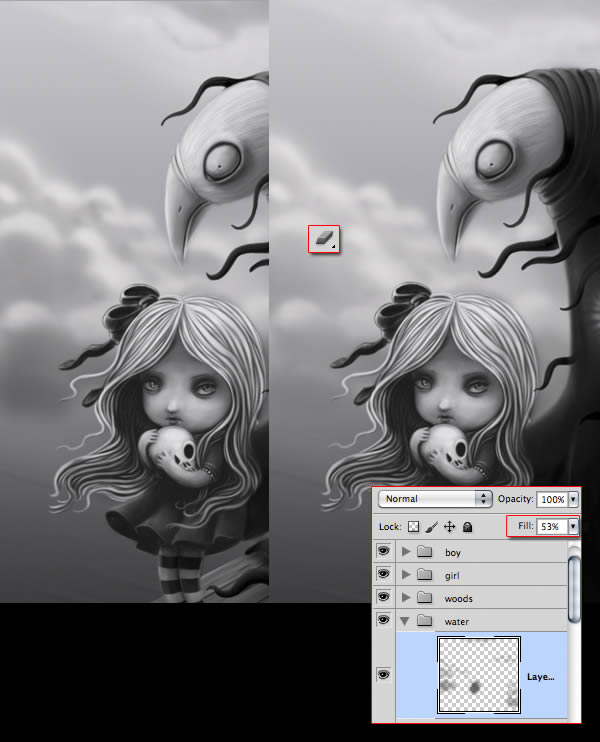
Task: Select the boy folder icon
Action: click(425, 551)
